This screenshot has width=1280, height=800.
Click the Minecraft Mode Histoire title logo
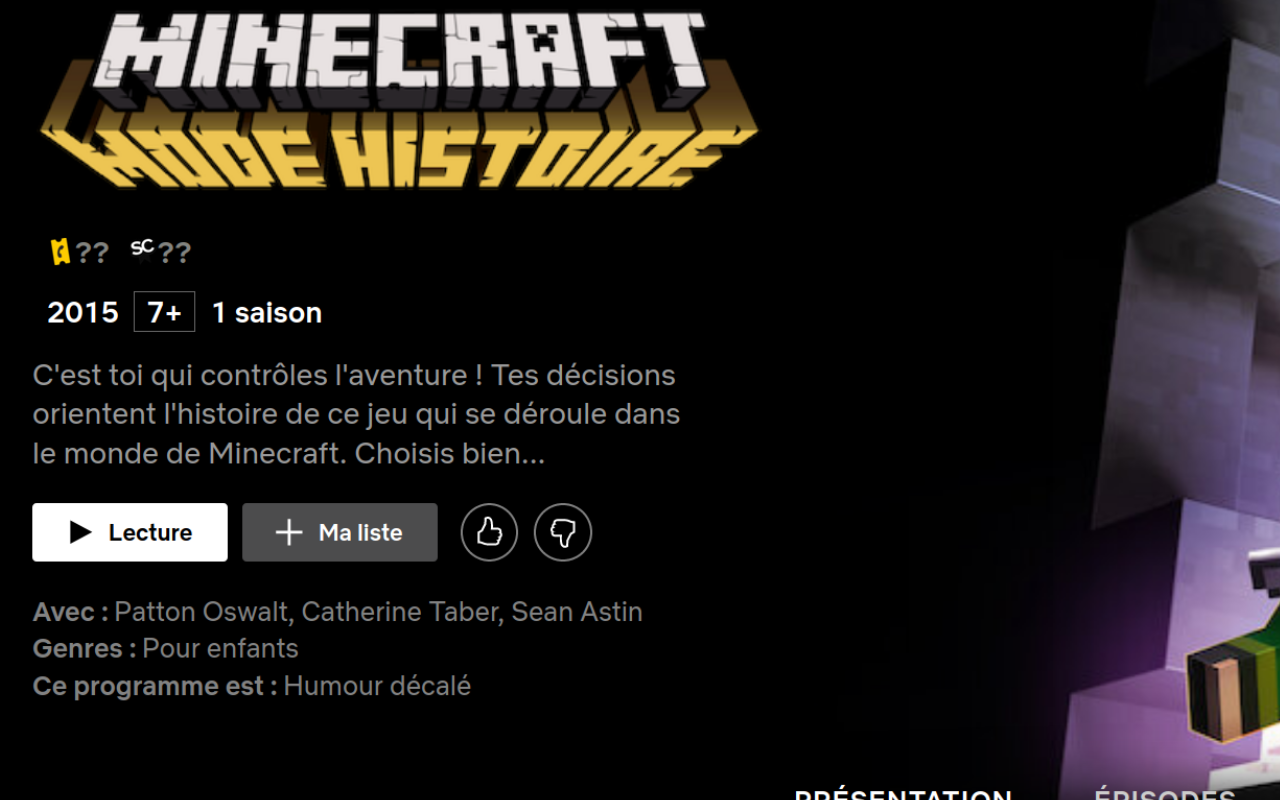pos(400,100)
